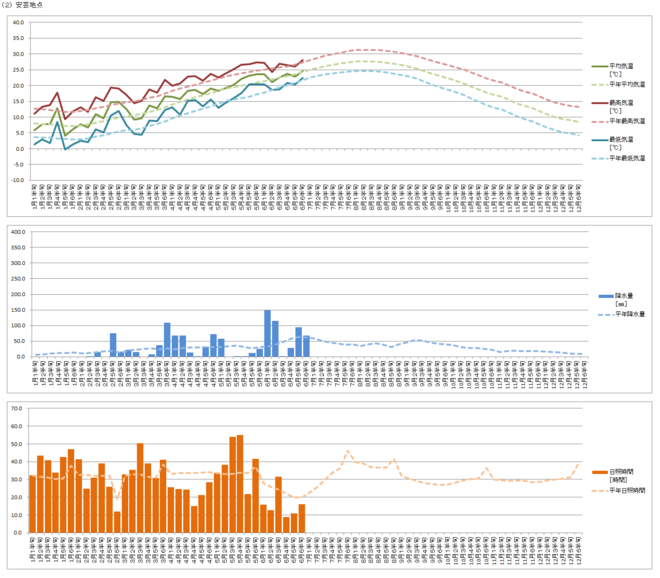Select the 平年日照時間 dashed legend entry
The image size is (660, 578).
(x=618, y=491)
